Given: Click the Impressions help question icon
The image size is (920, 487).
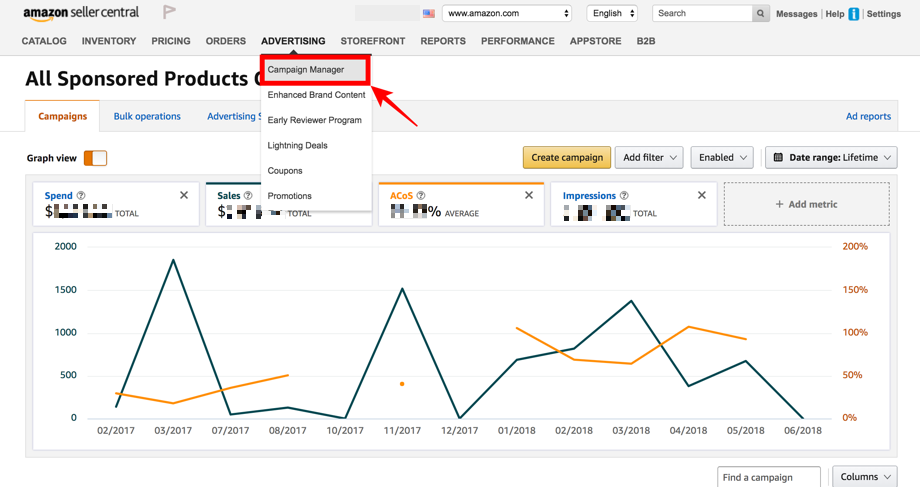Looking at the screenshot, I should [624, 195].
